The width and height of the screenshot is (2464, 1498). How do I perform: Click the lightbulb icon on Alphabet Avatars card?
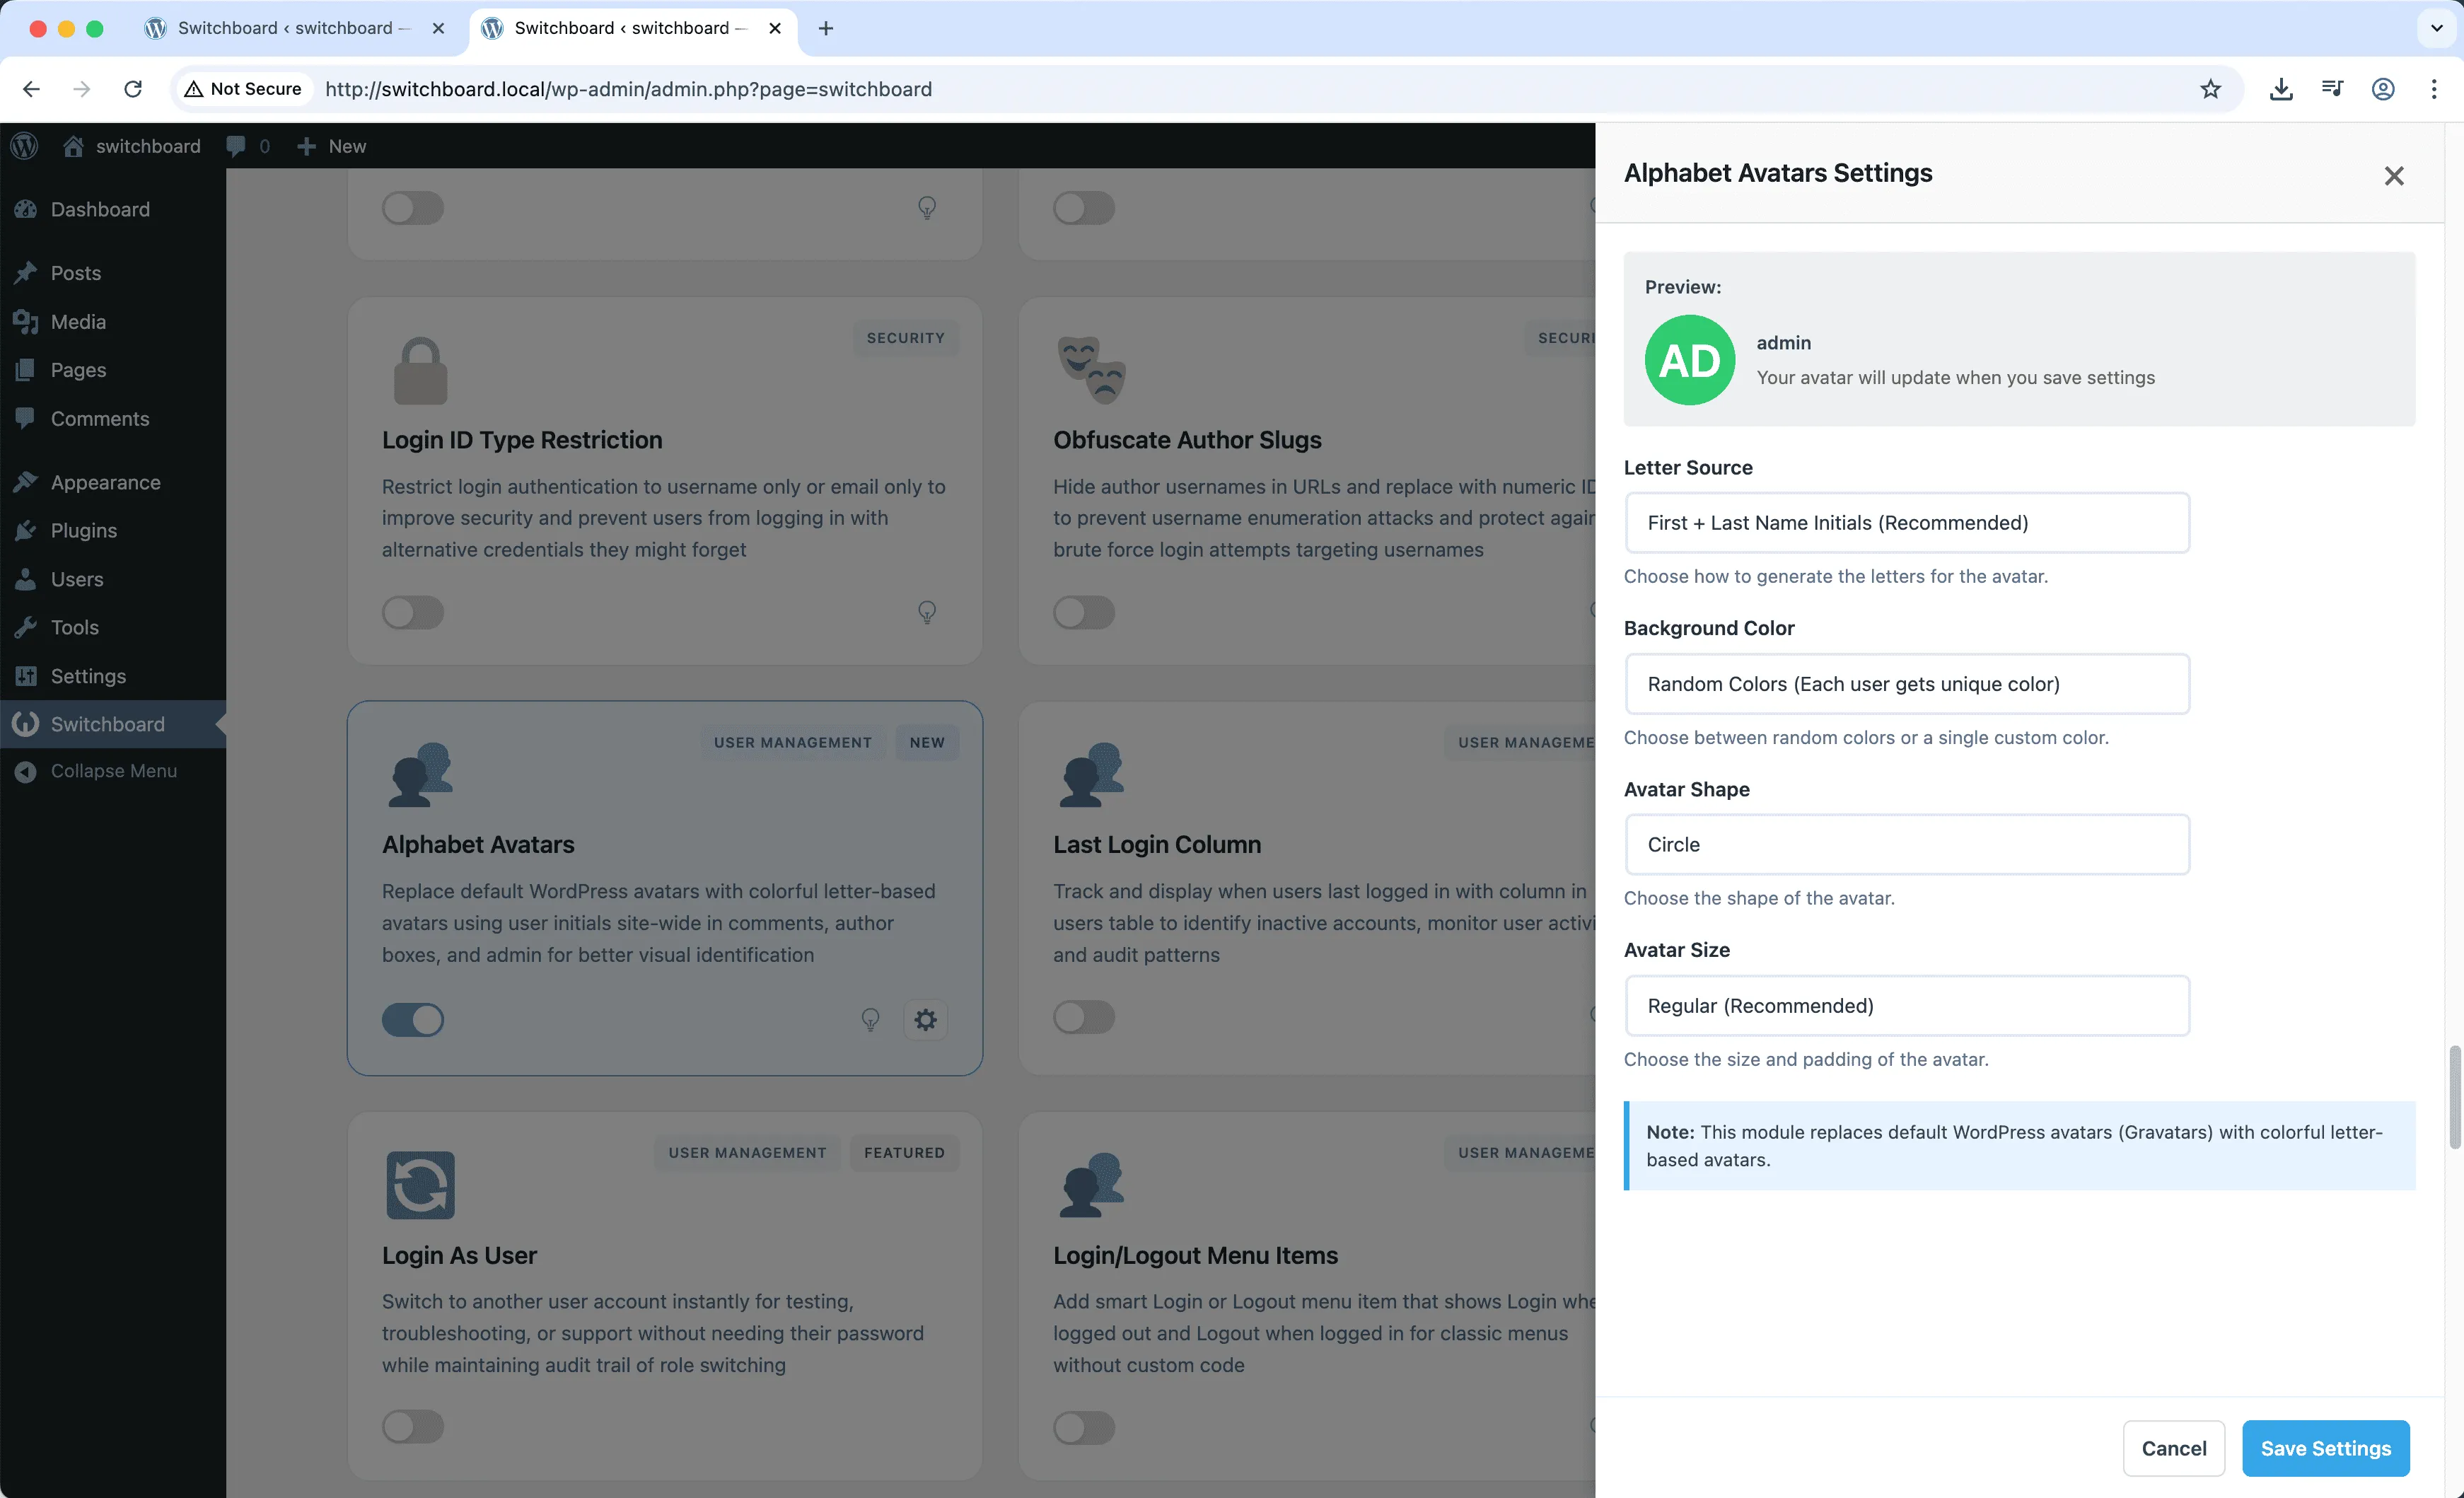point(871,1019)
